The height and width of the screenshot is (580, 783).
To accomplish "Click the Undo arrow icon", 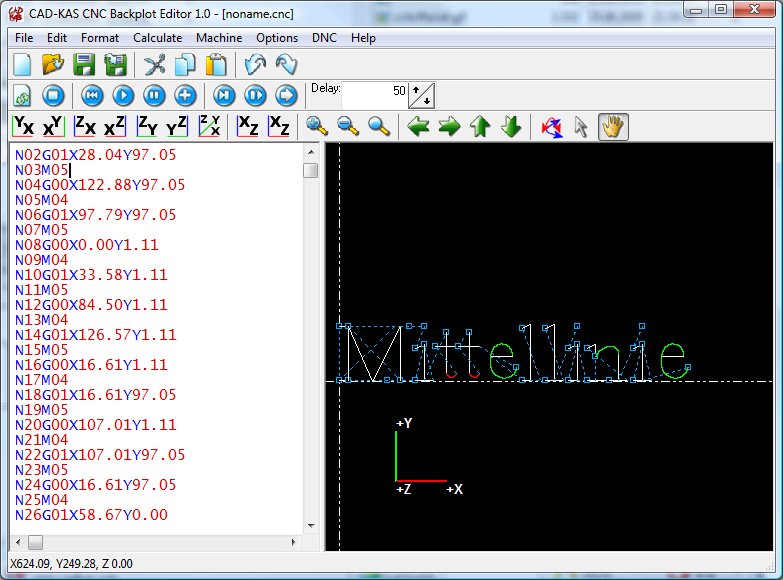I will (255, 65).
